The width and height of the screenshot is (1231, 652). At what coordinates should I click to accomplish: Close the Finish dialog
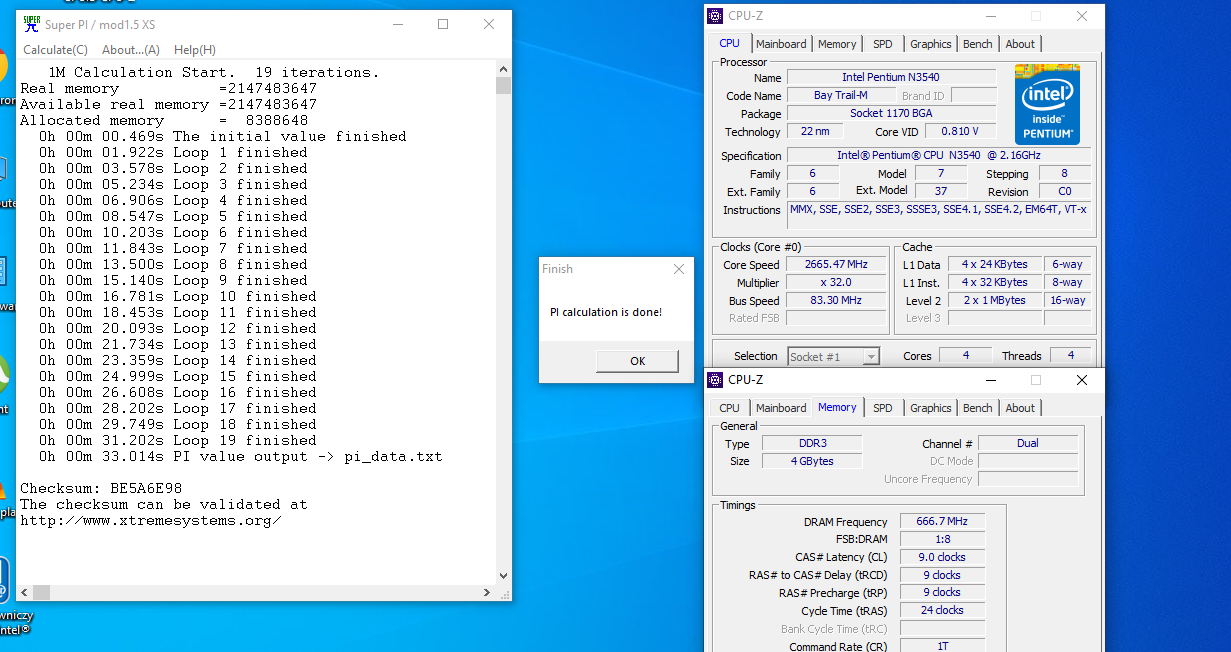tap(679, 269)
